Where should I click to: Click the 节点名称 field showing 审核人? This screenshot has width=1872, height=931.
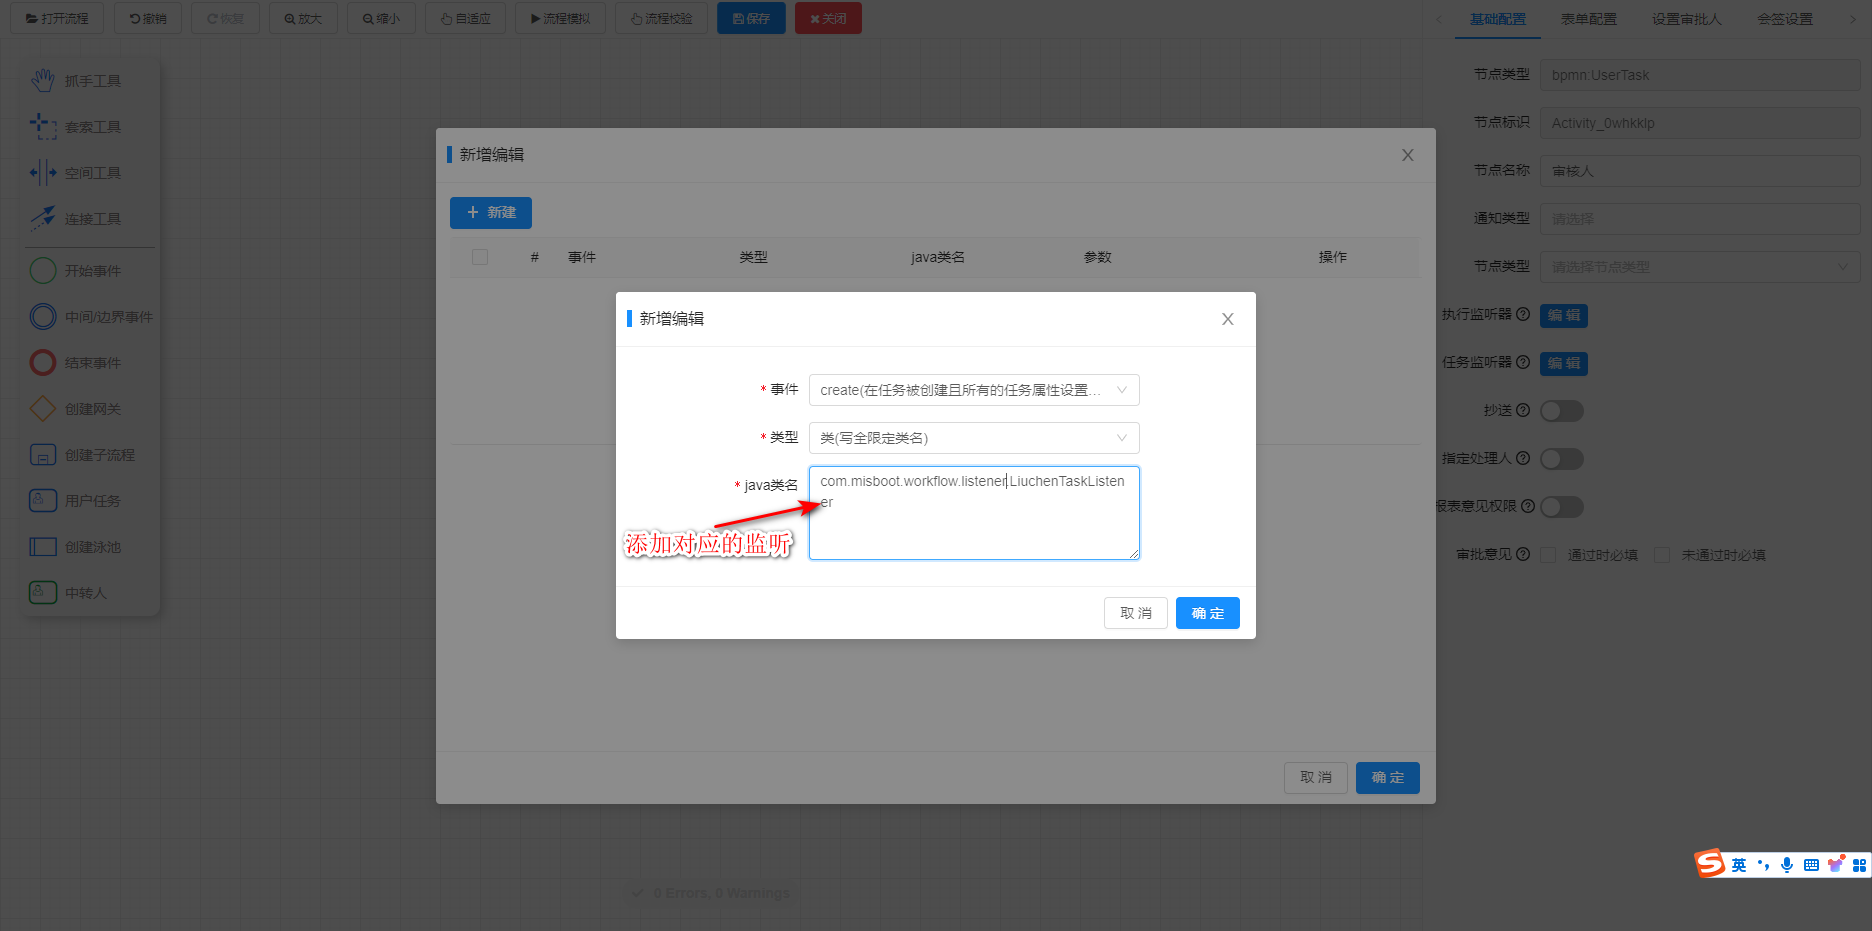point(1700,171)
